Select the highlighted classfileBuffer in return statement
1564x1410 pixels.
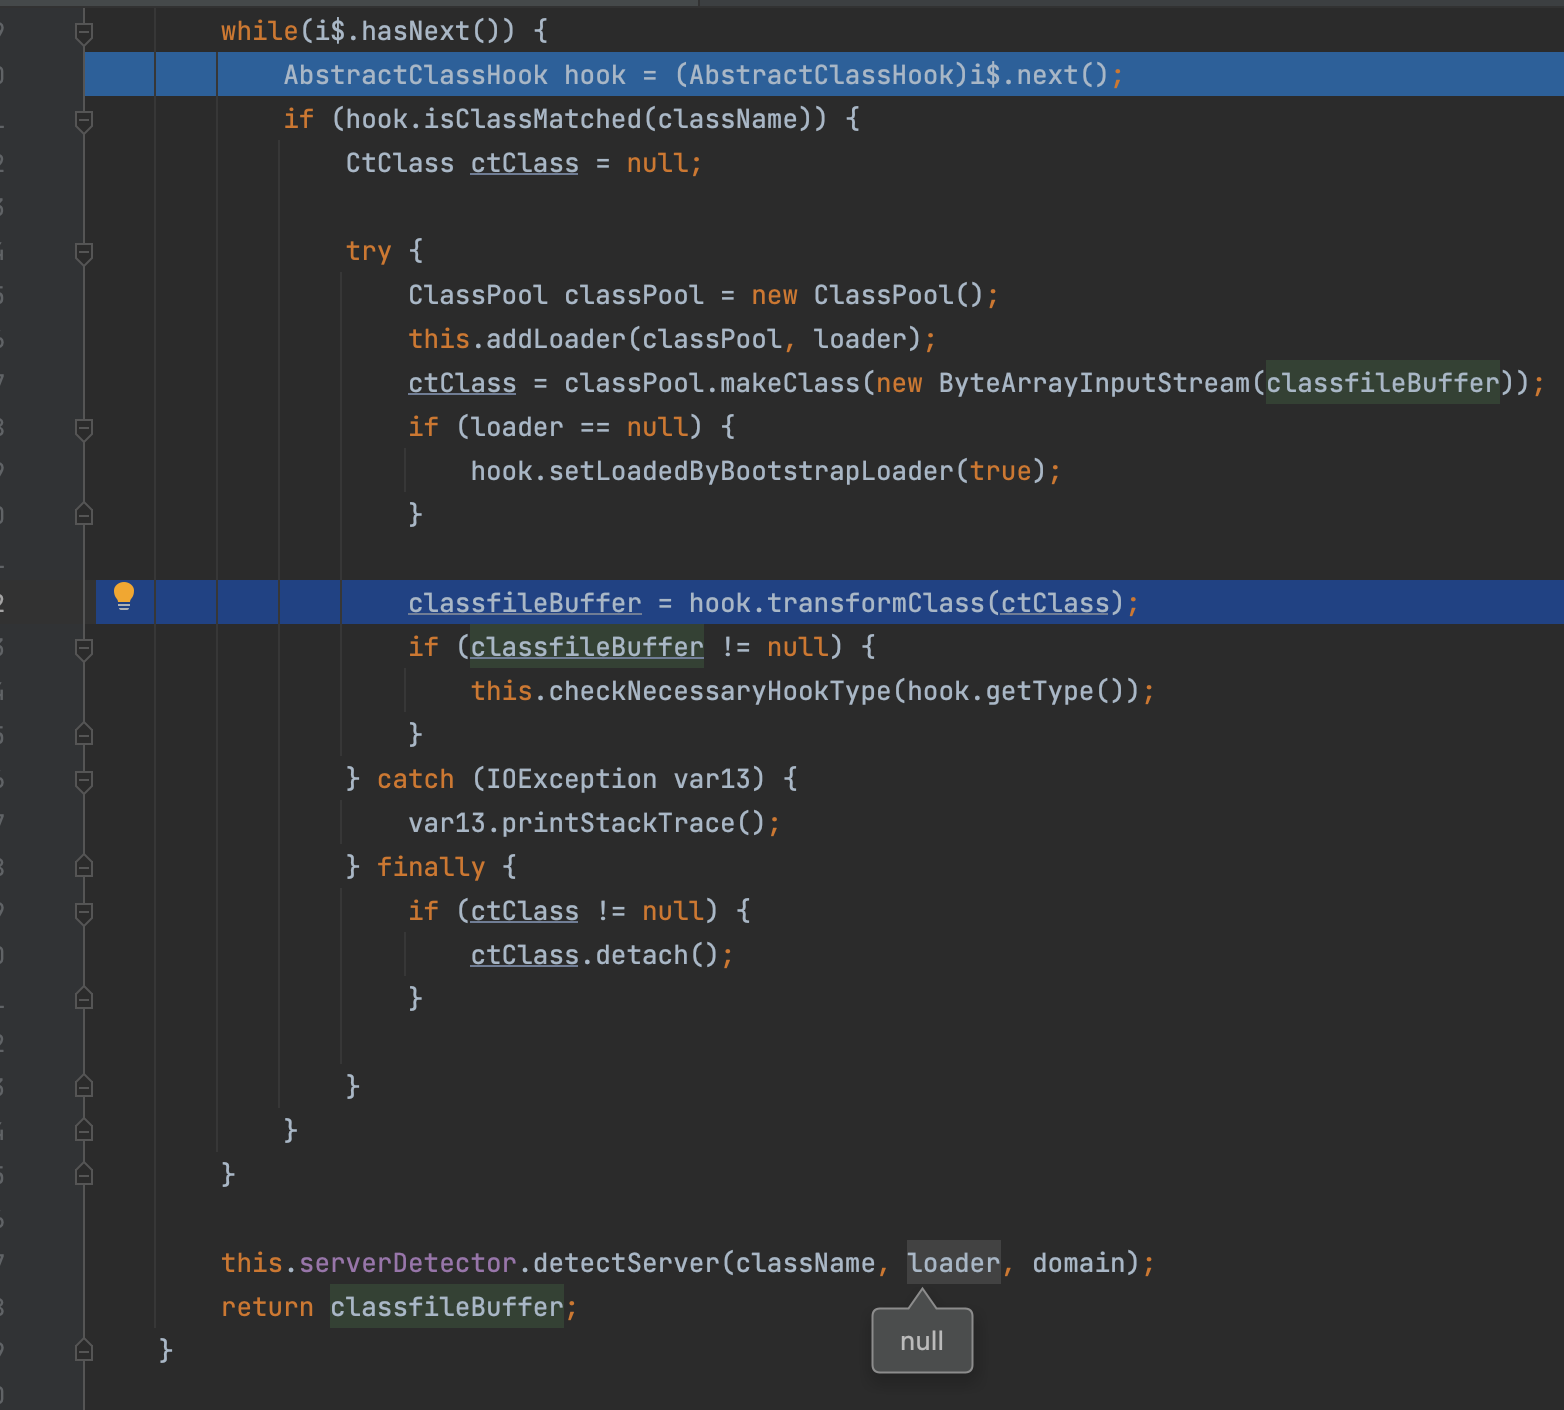(447, 1306)
